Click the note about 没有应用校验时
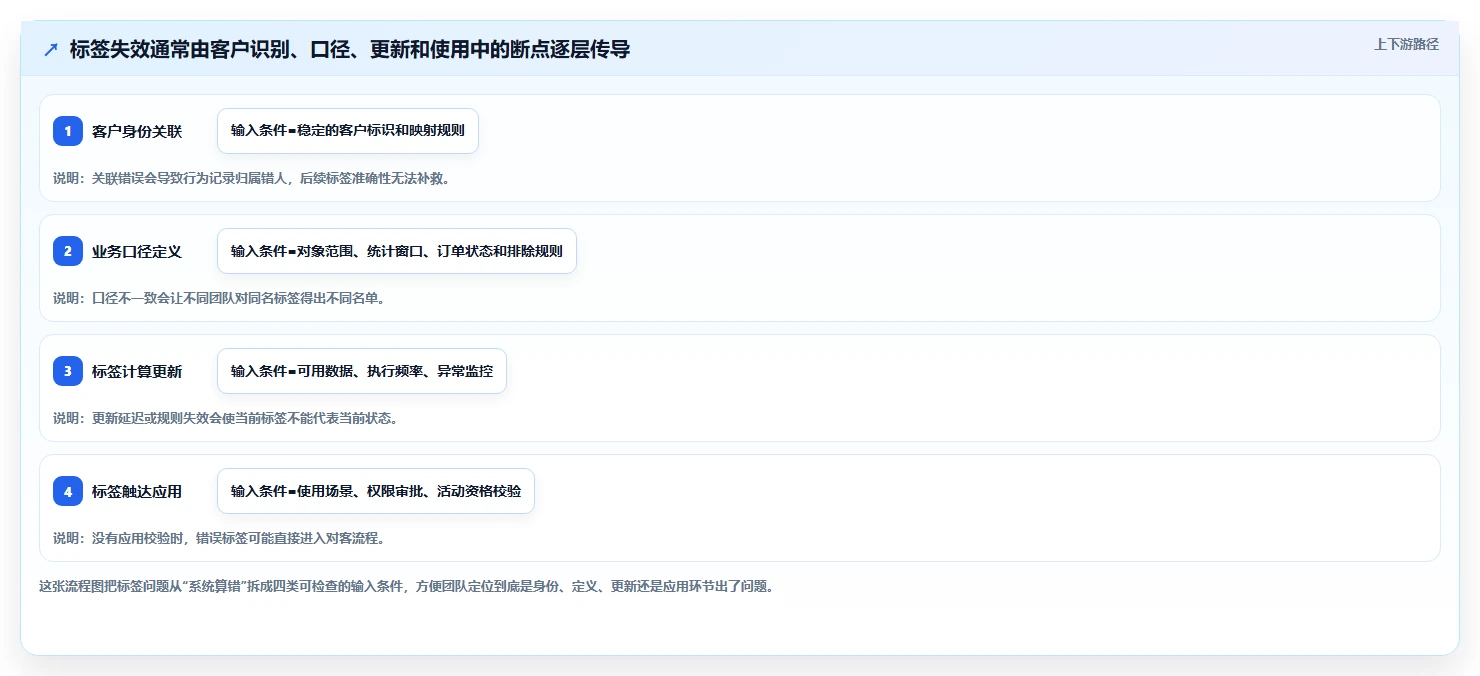 click(219, 538)
